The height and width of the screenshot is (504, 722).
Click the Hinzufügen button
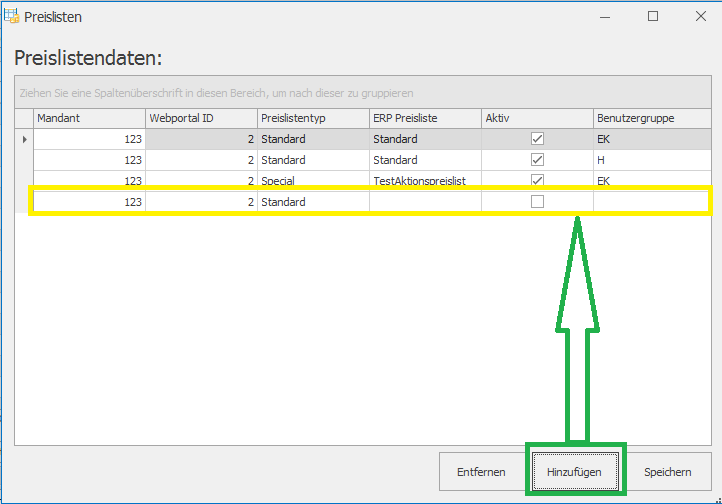click(x=575, y=472)
